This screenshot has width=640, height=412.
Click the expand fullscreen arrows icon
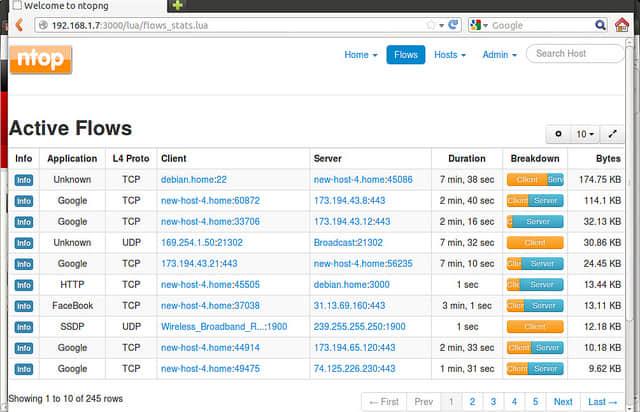point(613,134)
